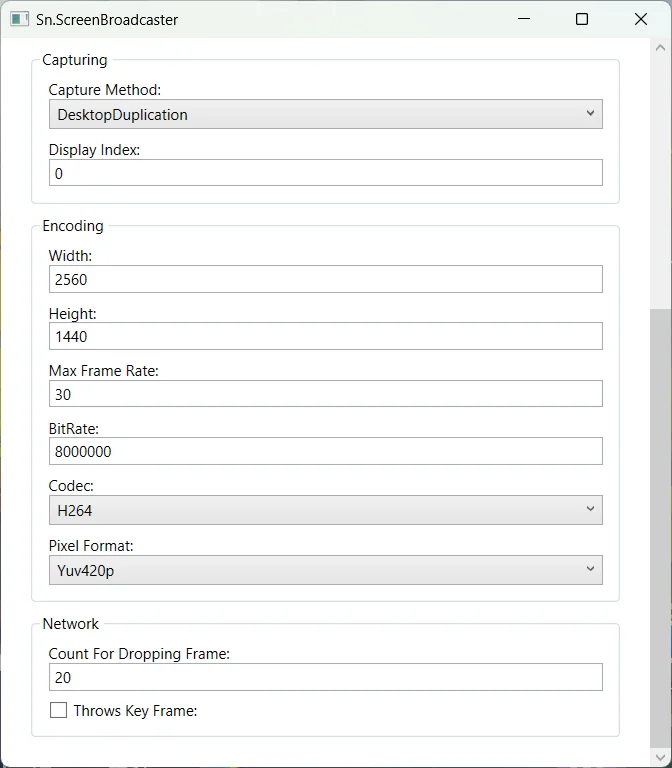Click the scrollbar up arrow
Screen dimensions: 672x768
660,48
